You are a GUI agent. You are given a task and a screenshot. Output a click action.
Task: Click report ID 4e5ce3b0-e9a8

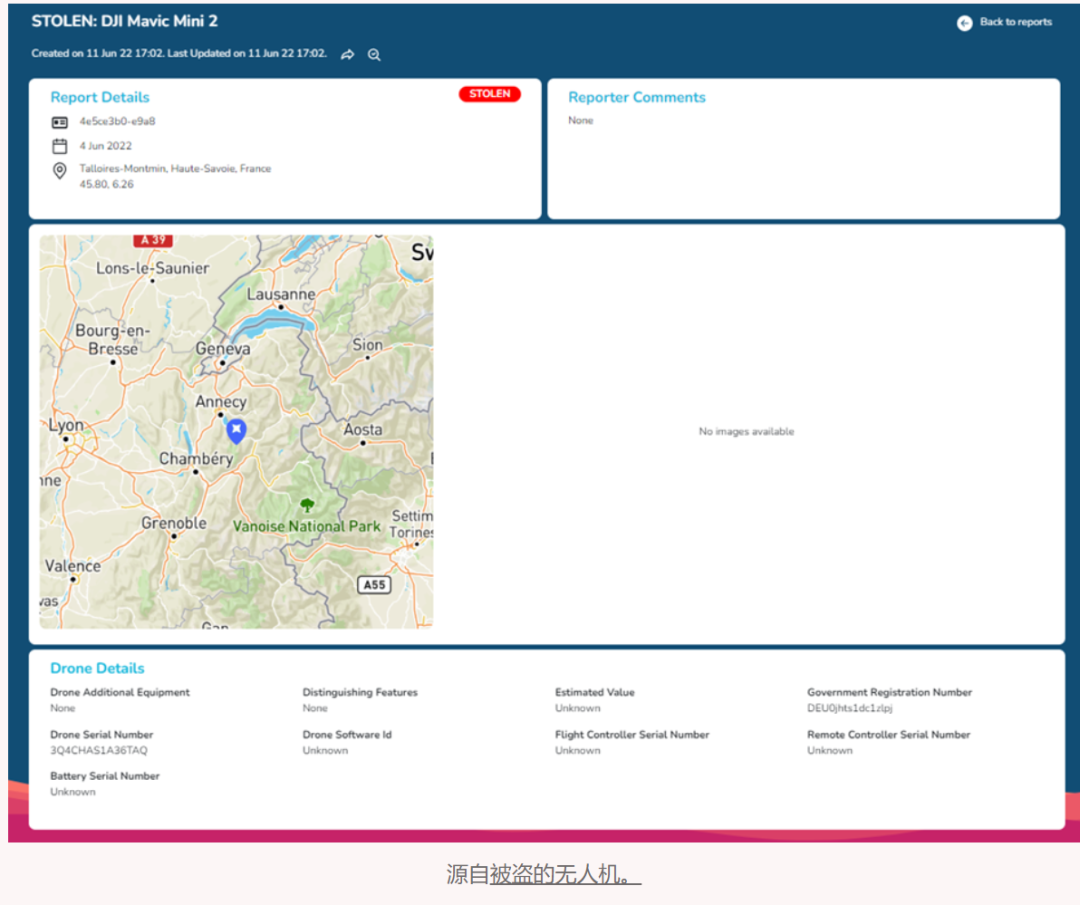117,121
